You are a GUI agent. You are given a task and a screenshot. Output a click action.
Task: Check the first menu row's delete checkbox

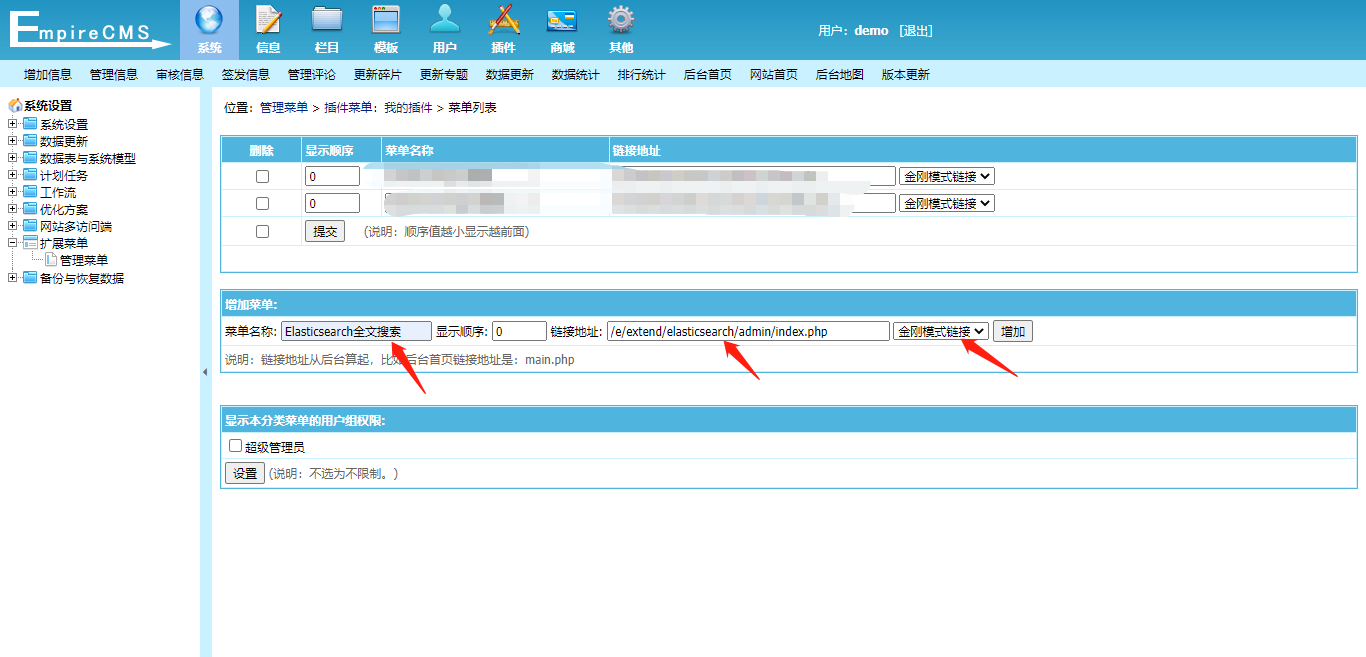pyautogui.click(x=263, y=175)
